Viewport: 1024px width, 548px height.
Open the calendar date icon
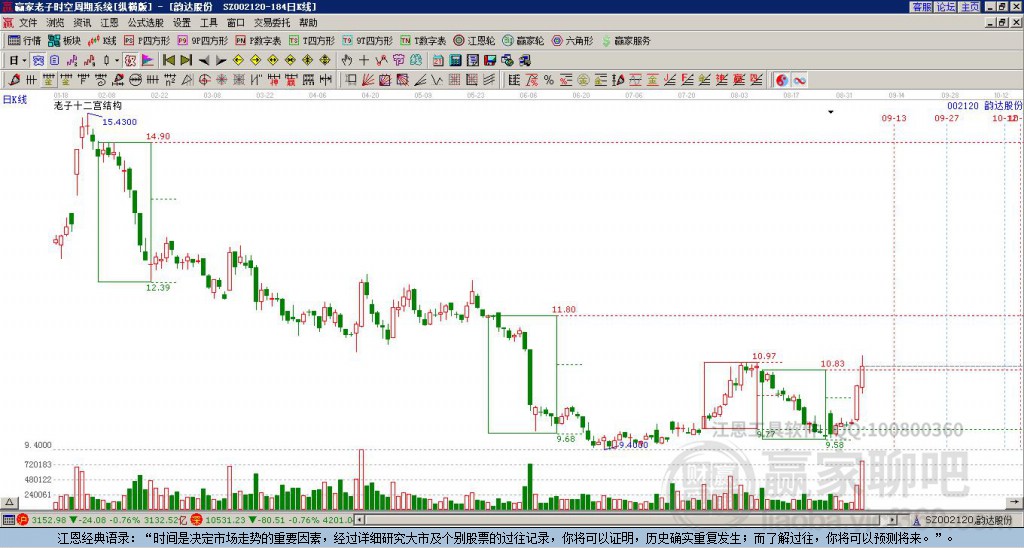pos(438,61)
